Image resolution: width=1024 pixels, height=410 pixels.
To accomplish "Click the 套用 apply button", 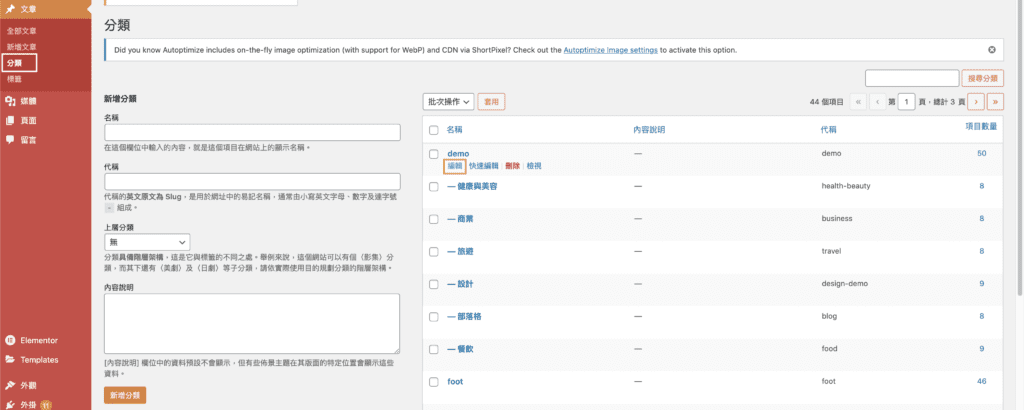I will (492, 102).
